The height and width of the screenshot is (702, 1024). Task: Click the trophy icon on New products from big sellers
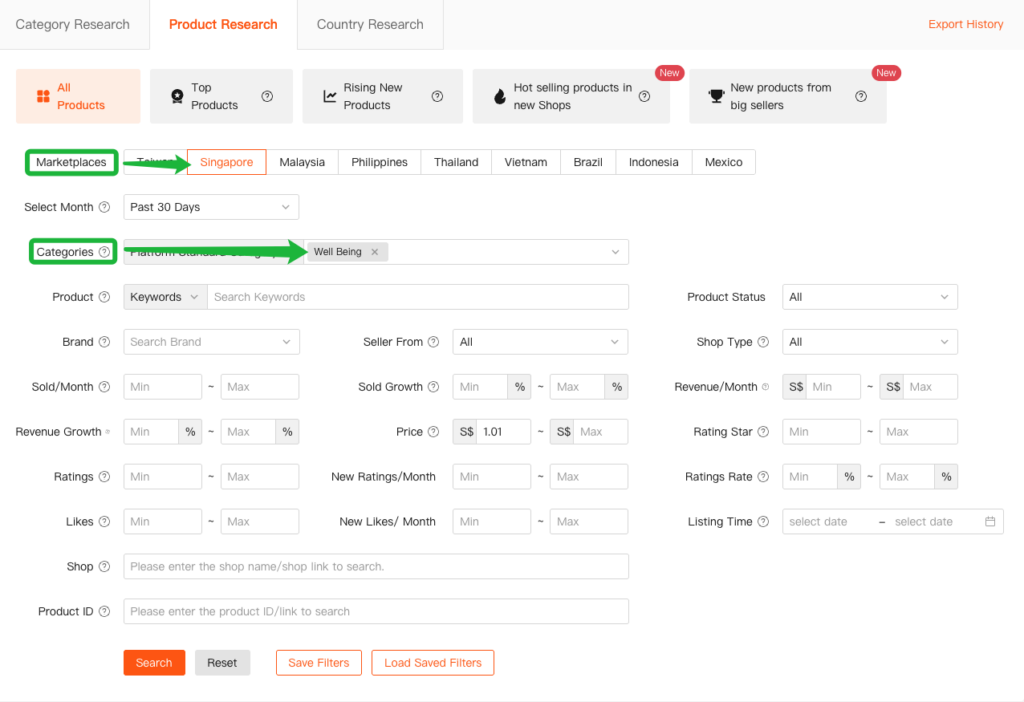(x=716, y=97)
